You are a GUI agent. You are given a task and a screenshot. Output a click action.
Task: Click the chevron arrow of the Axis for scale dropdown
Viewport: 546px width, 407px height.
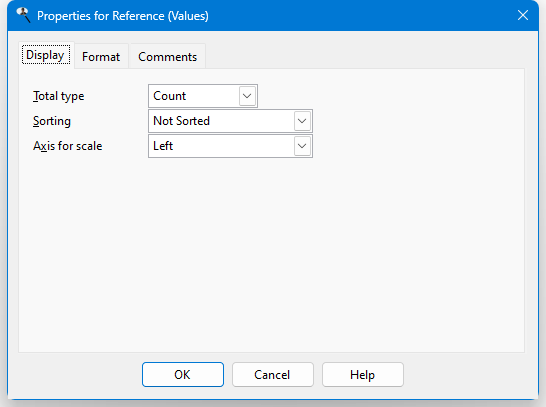(302, 146)
